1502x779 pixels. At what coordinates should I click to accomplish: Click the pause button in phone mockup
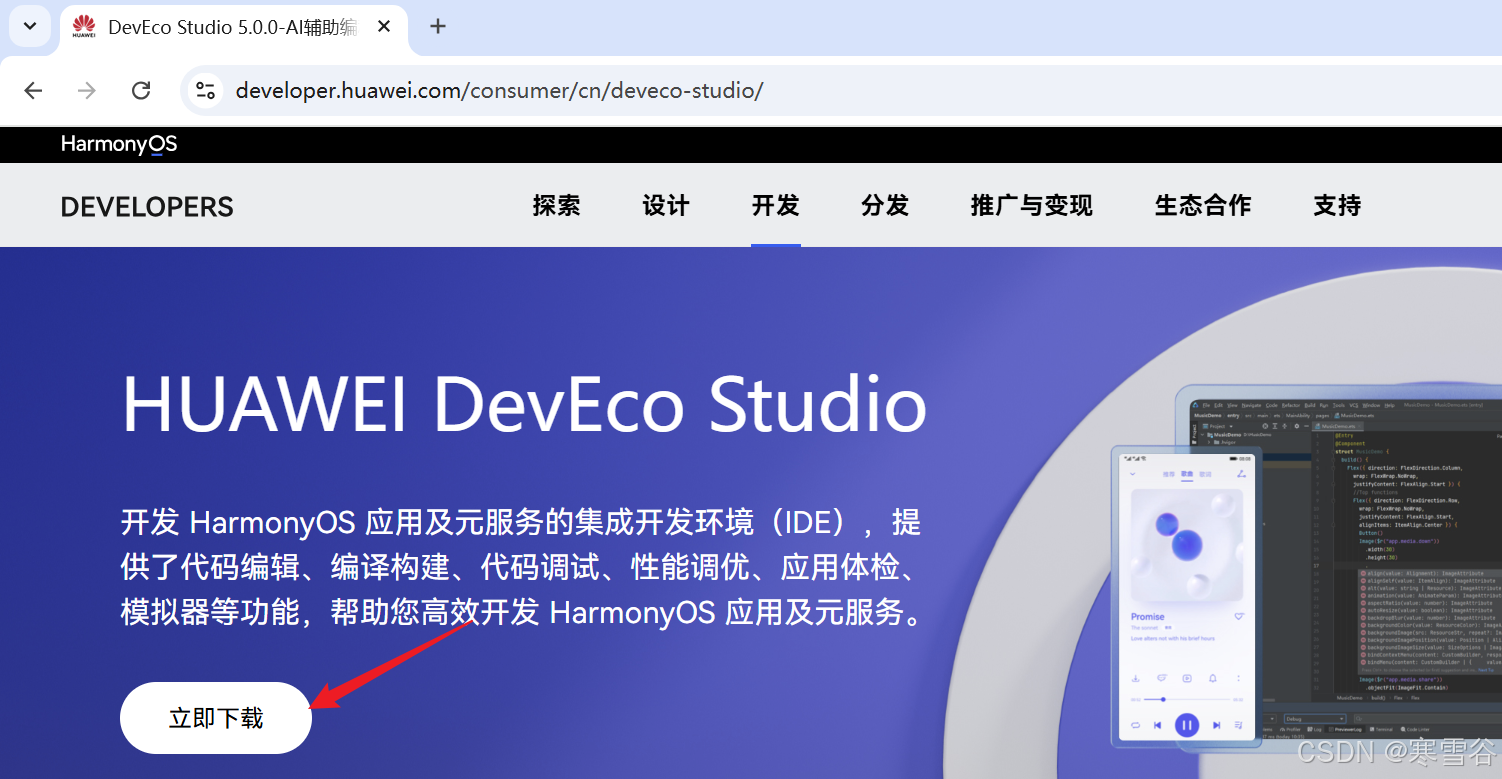(1187, 724)
